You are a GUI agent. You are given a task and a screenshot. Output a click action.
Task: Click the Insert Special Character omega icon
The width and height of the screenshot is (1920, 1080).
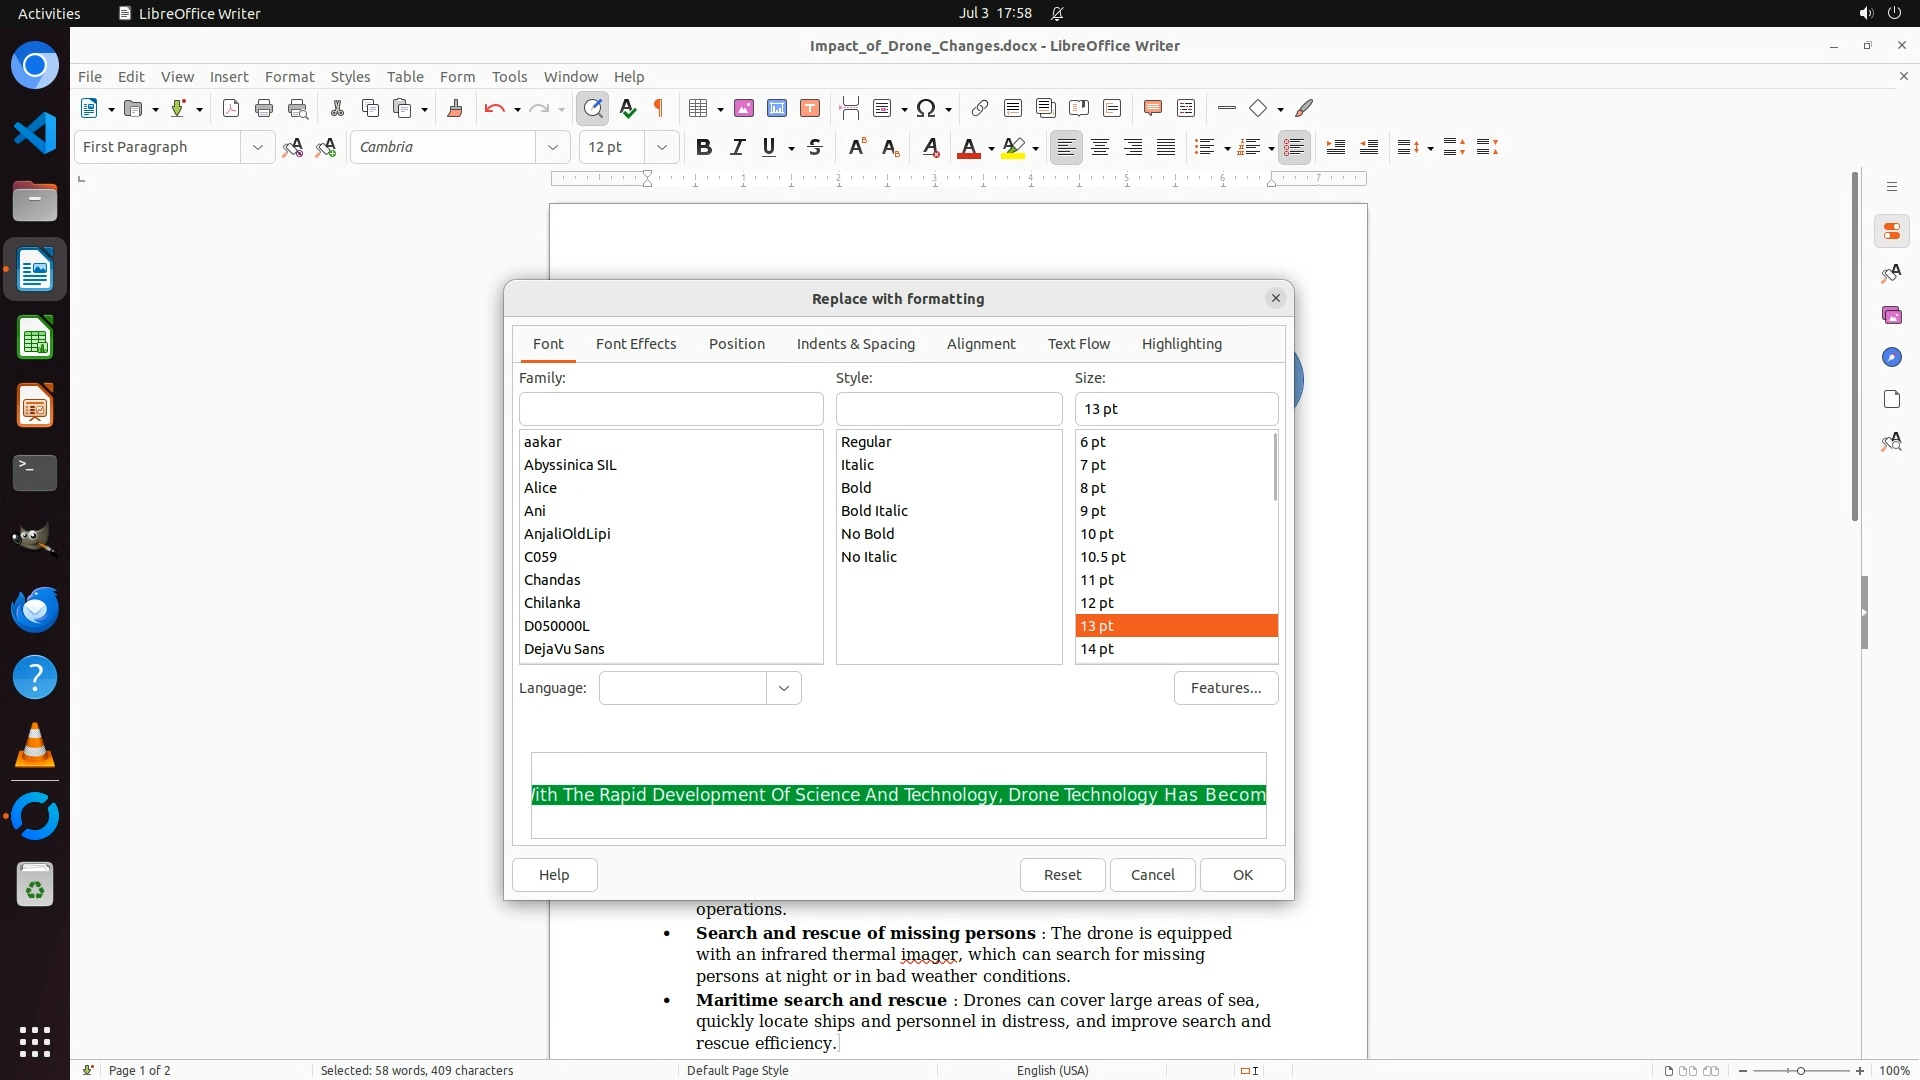click(x=926, y=108)
